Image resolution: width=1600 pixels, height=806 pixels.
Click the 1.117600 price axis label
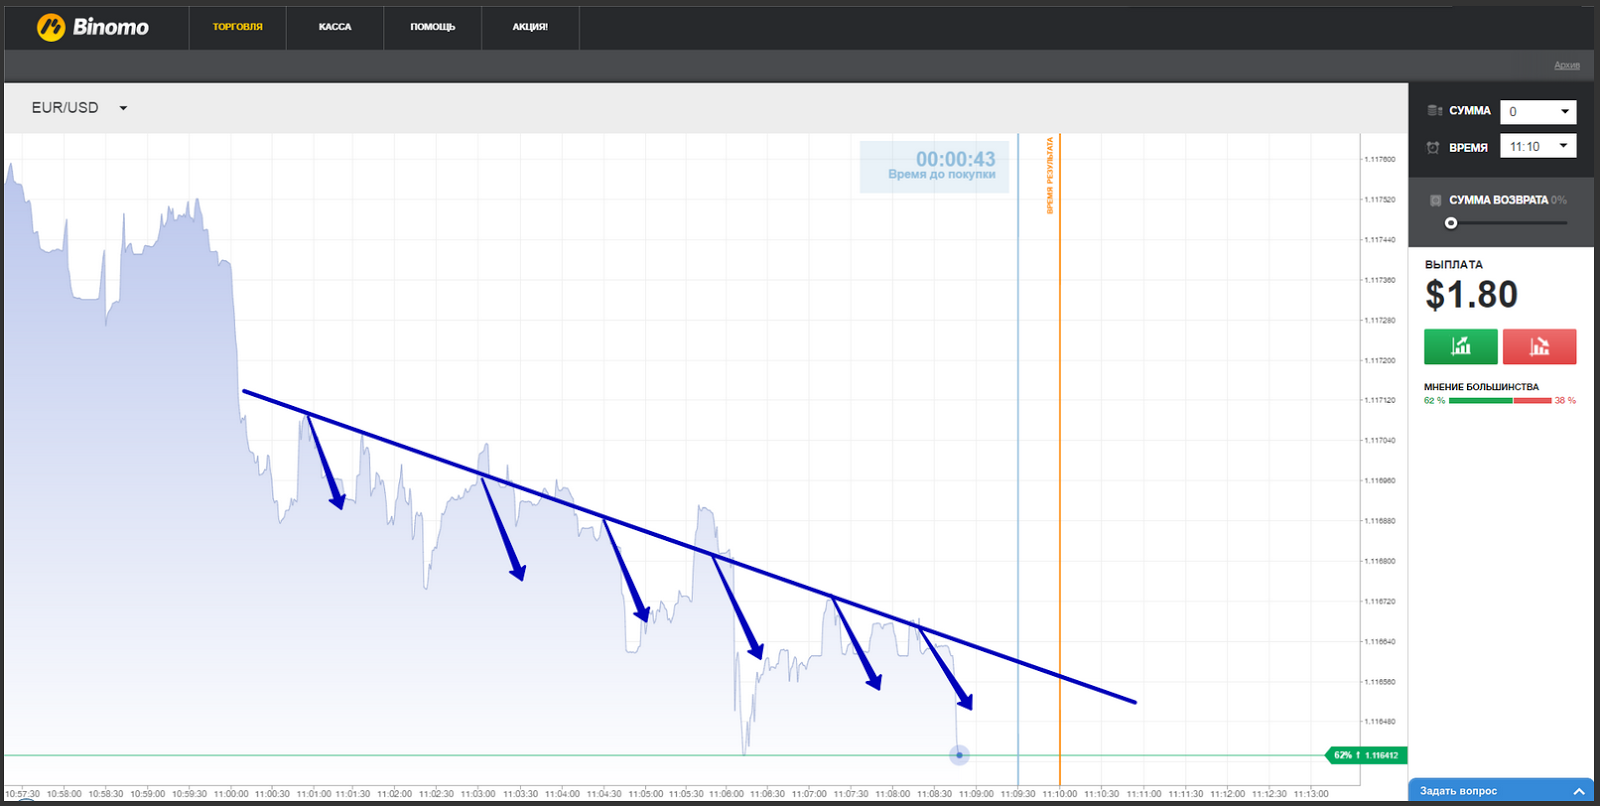[1380, 159]
